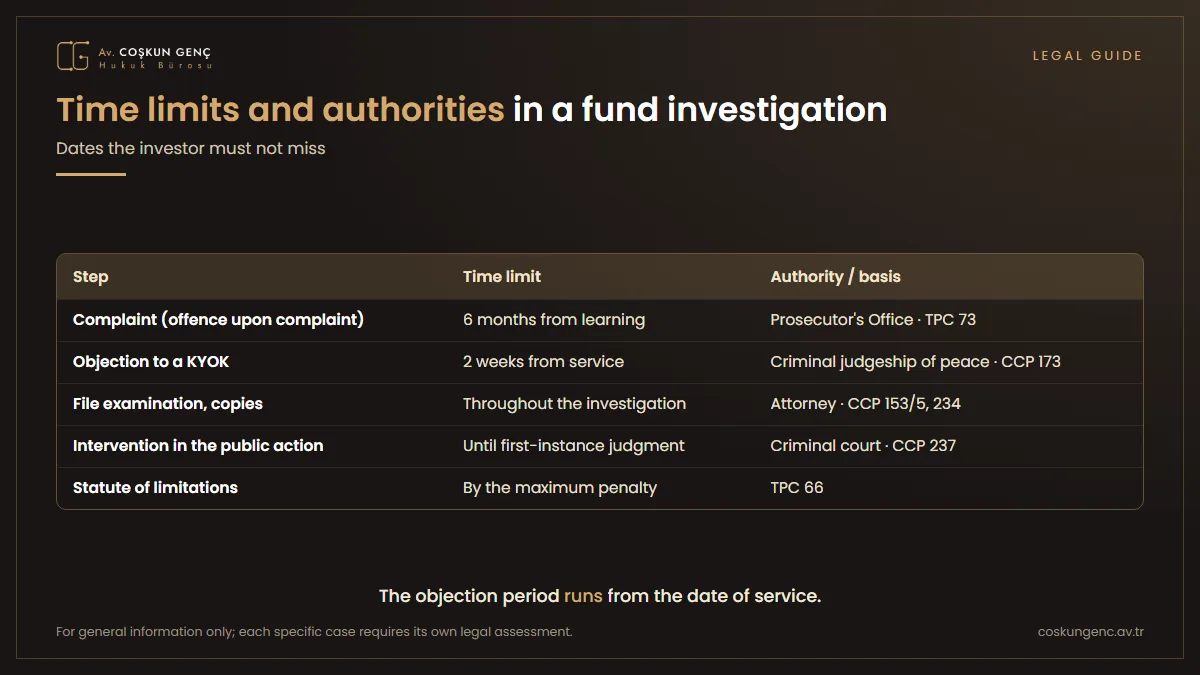
Task: Click the 'TPC 66' cell
Action: pyautogui.click(x=797, y=488)
